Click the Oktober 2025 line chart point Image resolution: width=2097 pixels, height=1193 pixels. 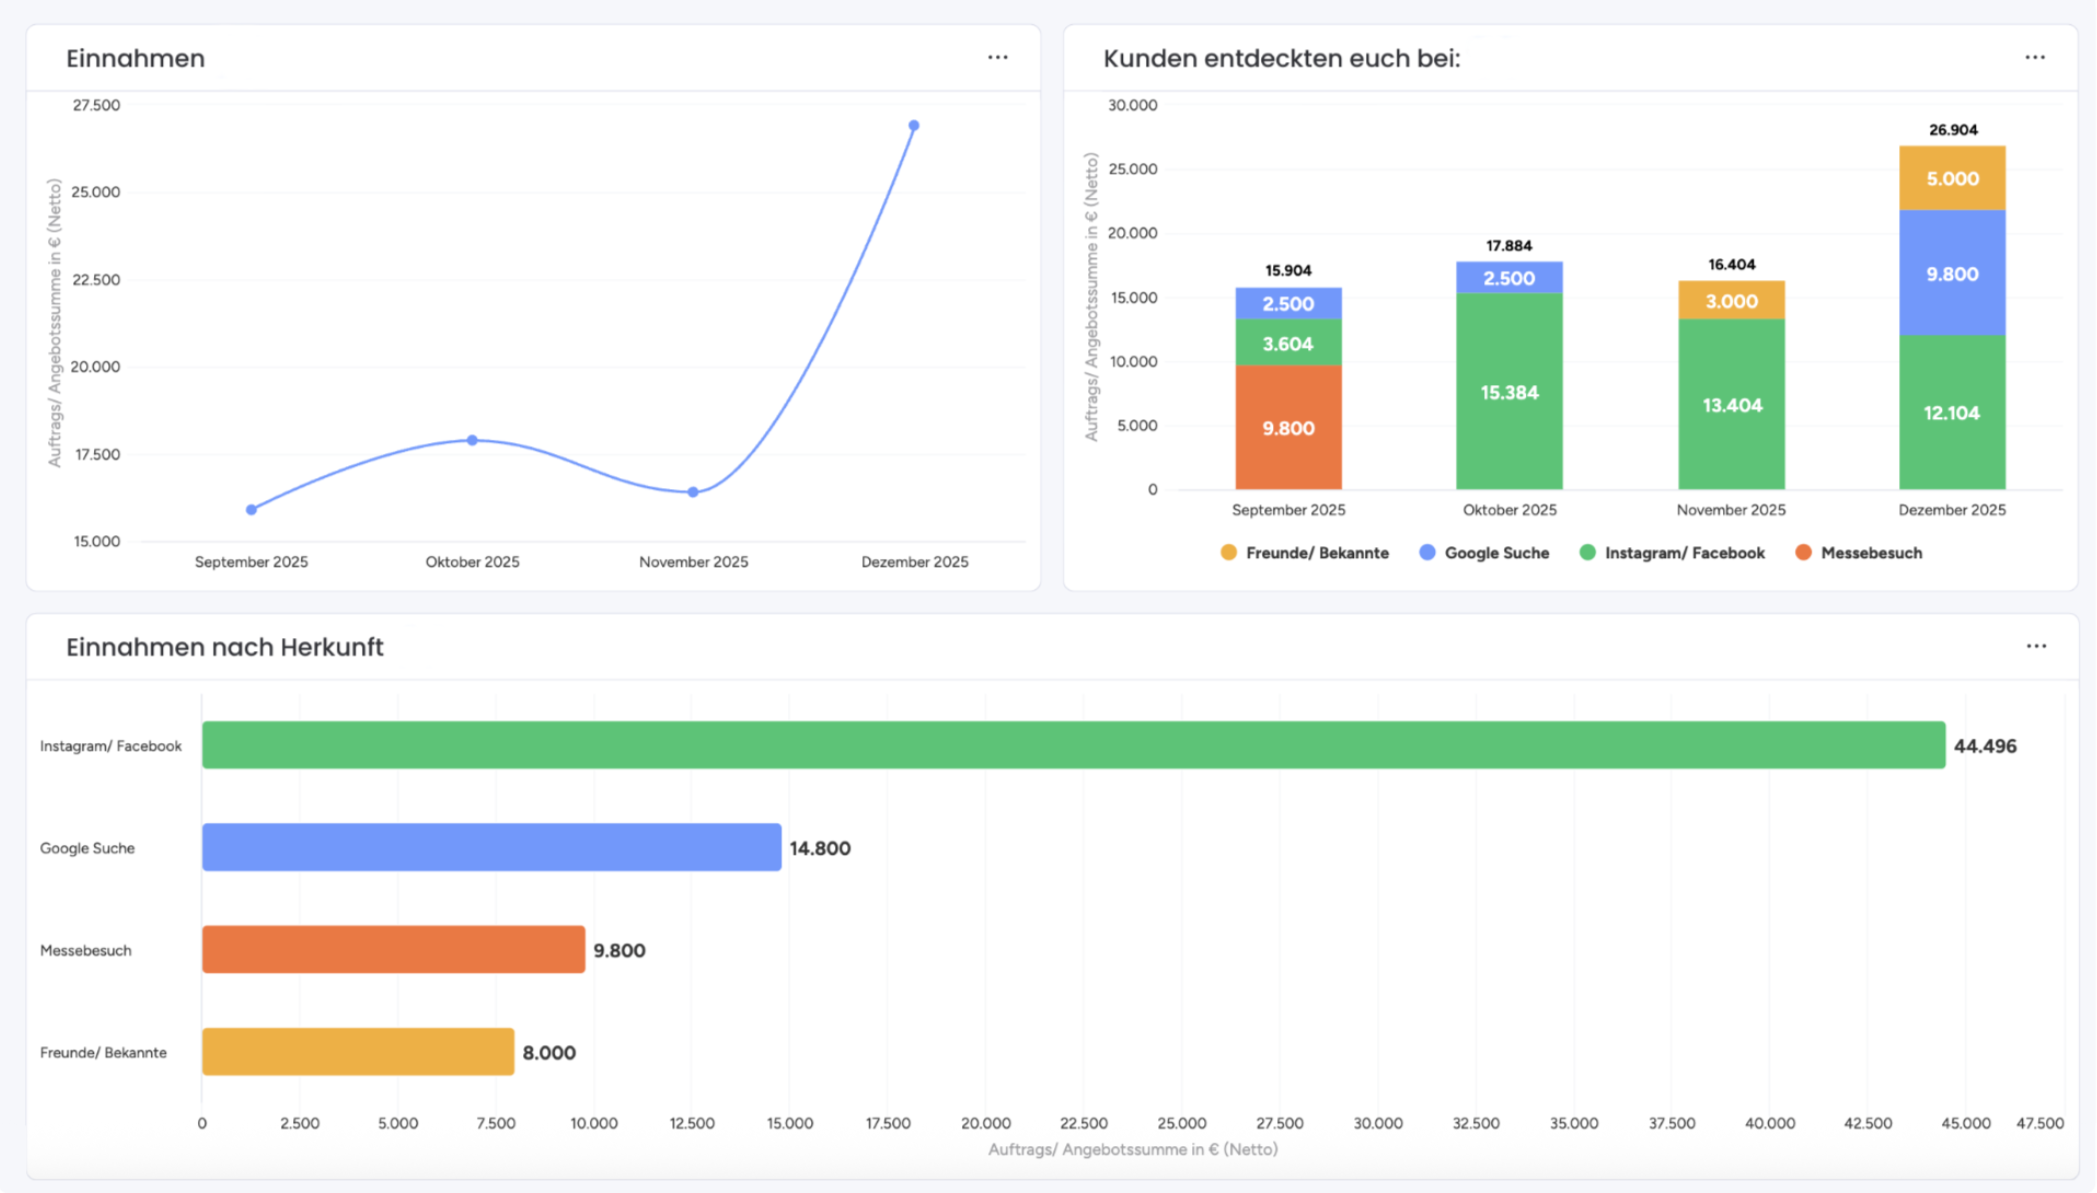tap(472, 440)
